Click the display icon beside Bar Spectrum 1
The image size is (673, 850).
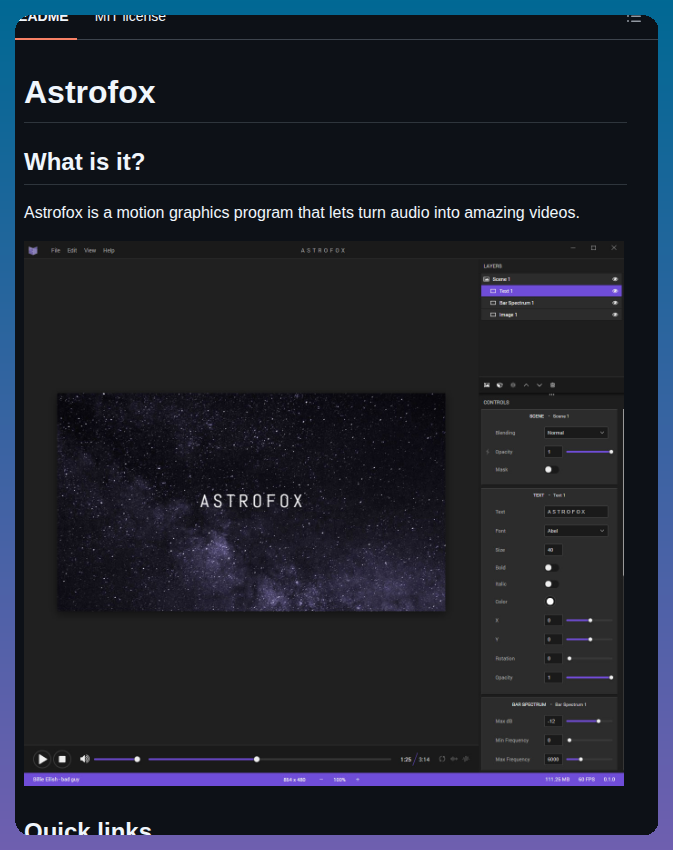493,303
